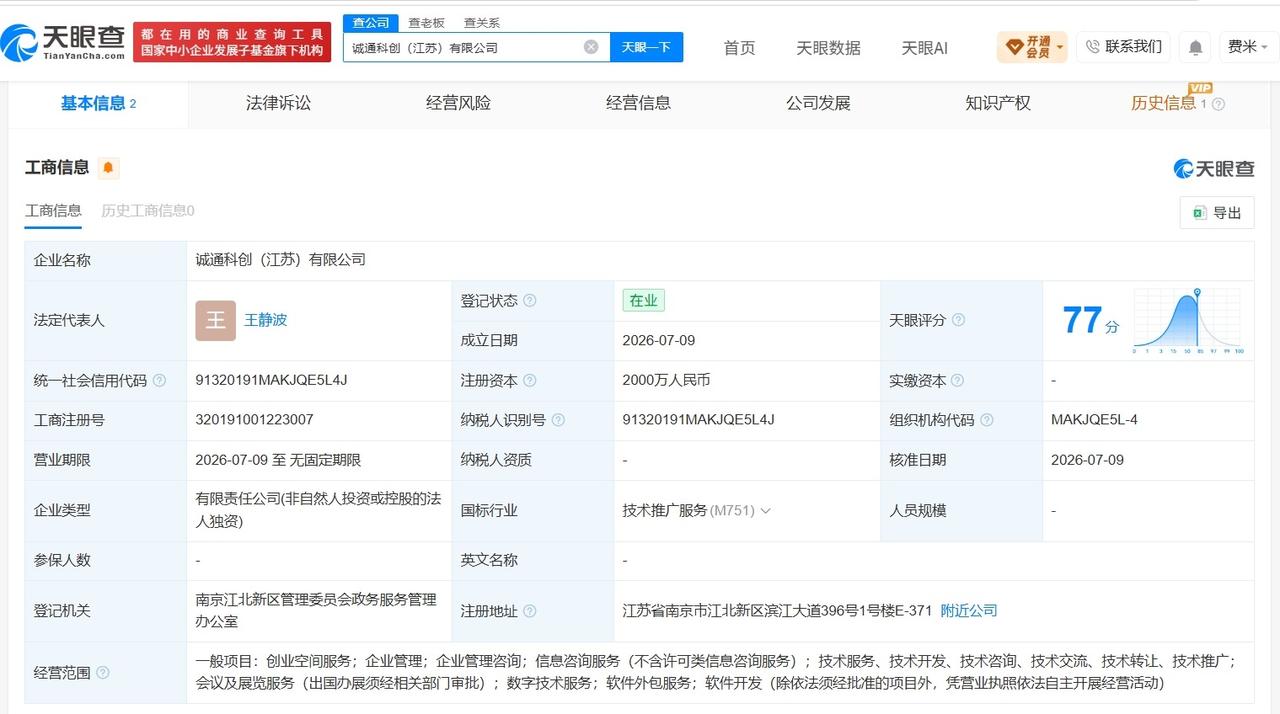Viewport: 1280px width, 714px height.
Task: Click the TianYanCha logo
Action: pyautogui.click(x=63, y=42)
